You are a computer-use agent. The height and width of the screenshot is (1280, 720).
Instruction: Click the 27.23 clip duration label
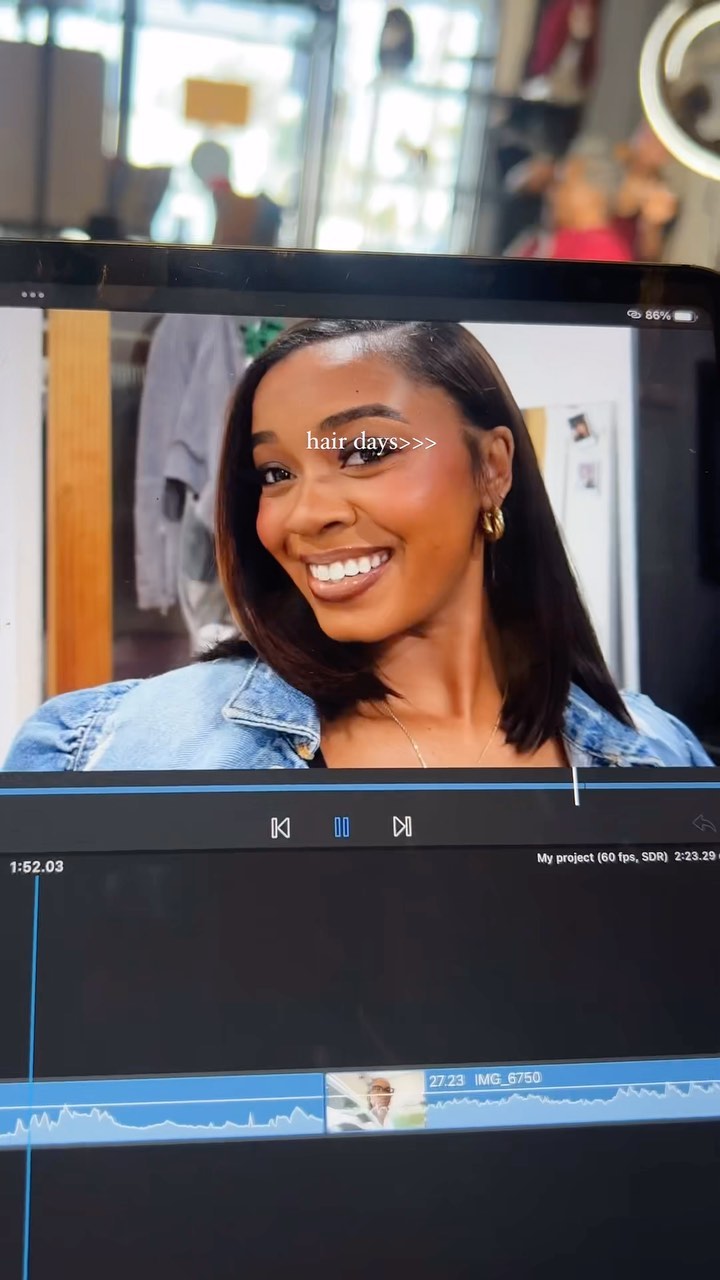click(446, 1080)
